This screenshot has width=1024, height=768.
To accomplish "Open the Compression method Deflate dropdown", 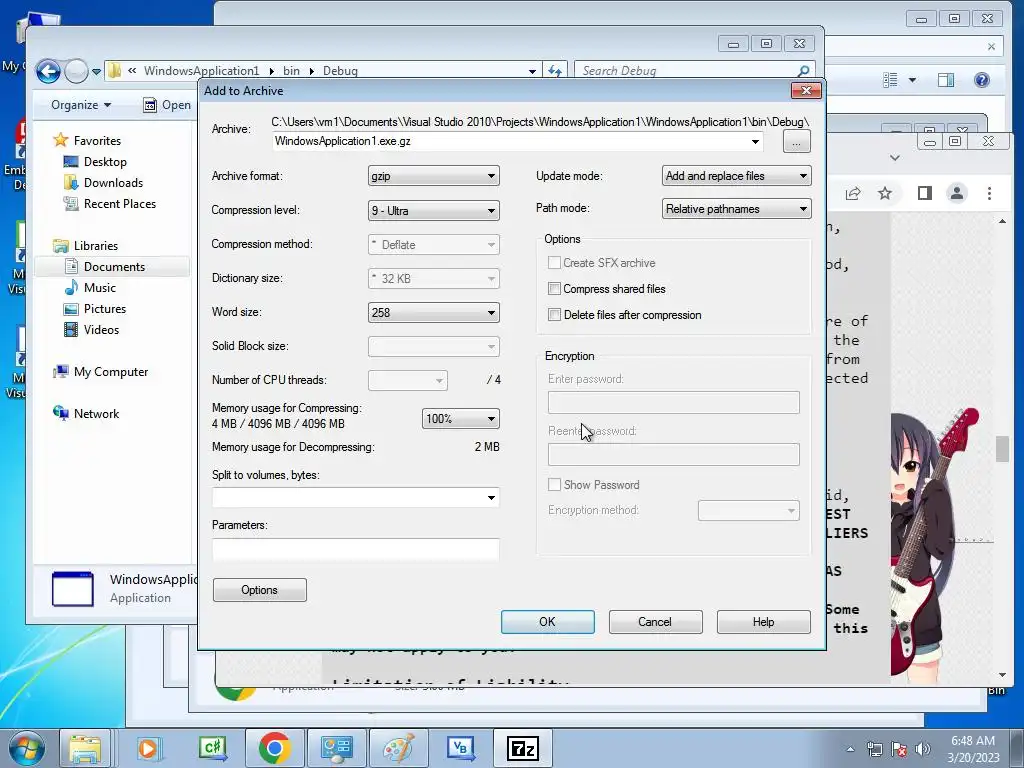I will 434,244.
